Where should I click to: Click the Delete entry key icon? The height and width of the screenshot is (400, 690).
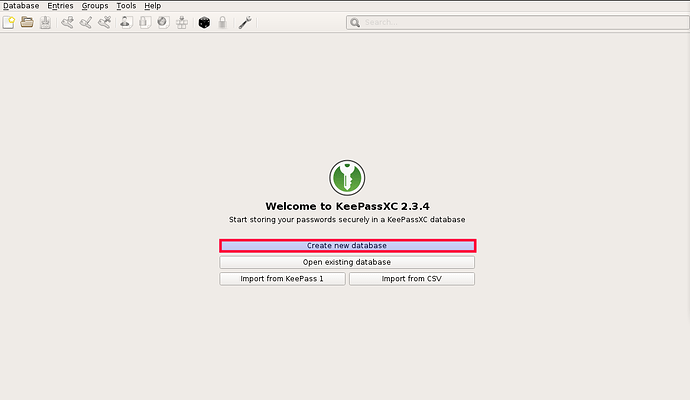[x=104, y=22]
